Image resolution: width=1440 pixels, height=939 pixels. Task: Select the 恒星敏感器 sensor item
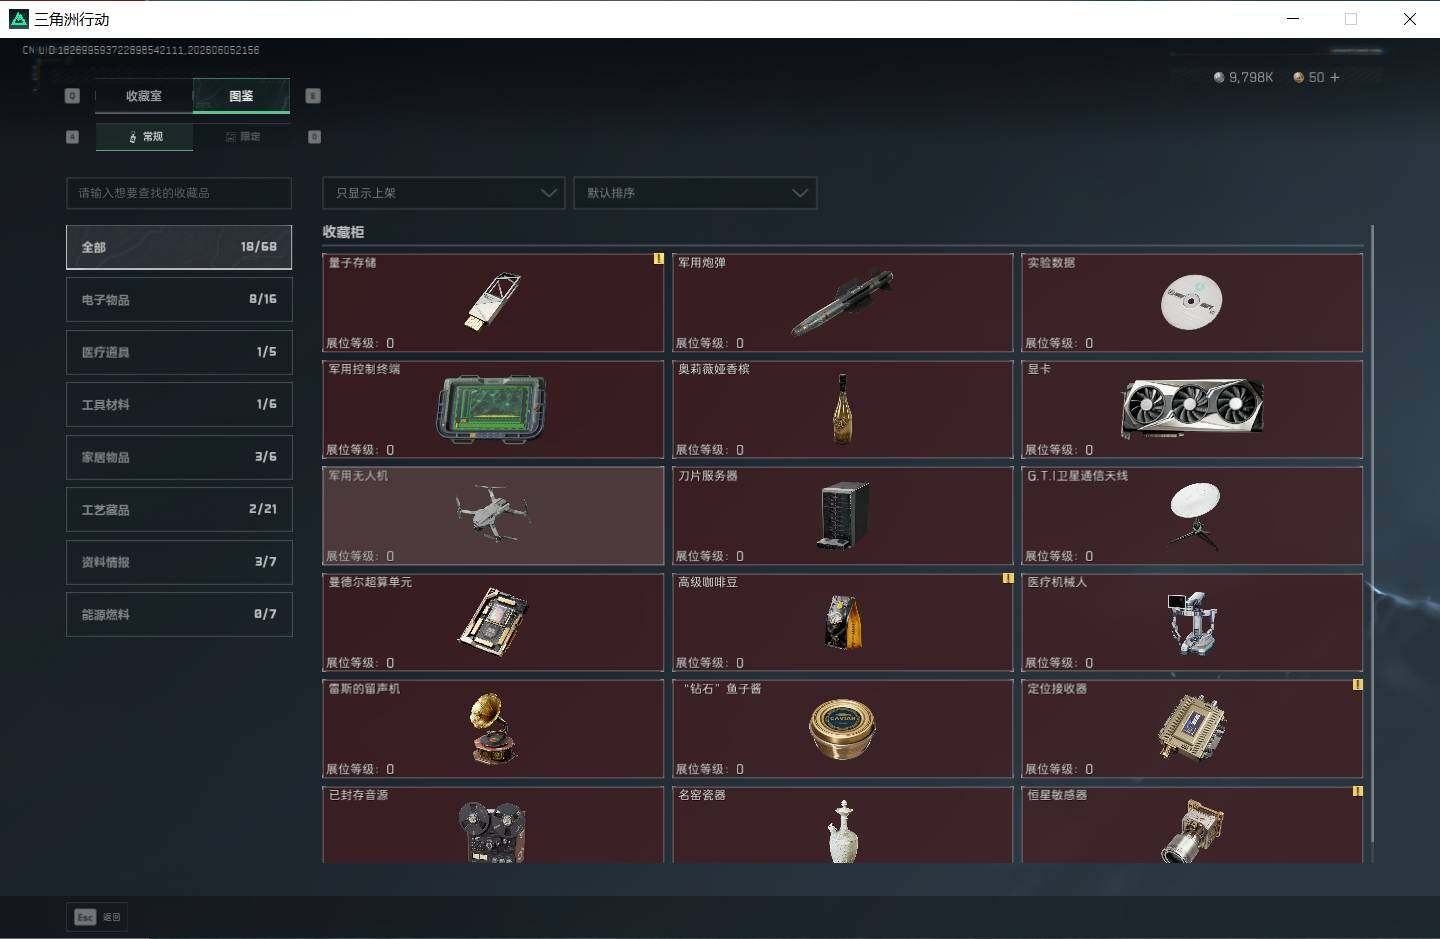point(1192,824)
